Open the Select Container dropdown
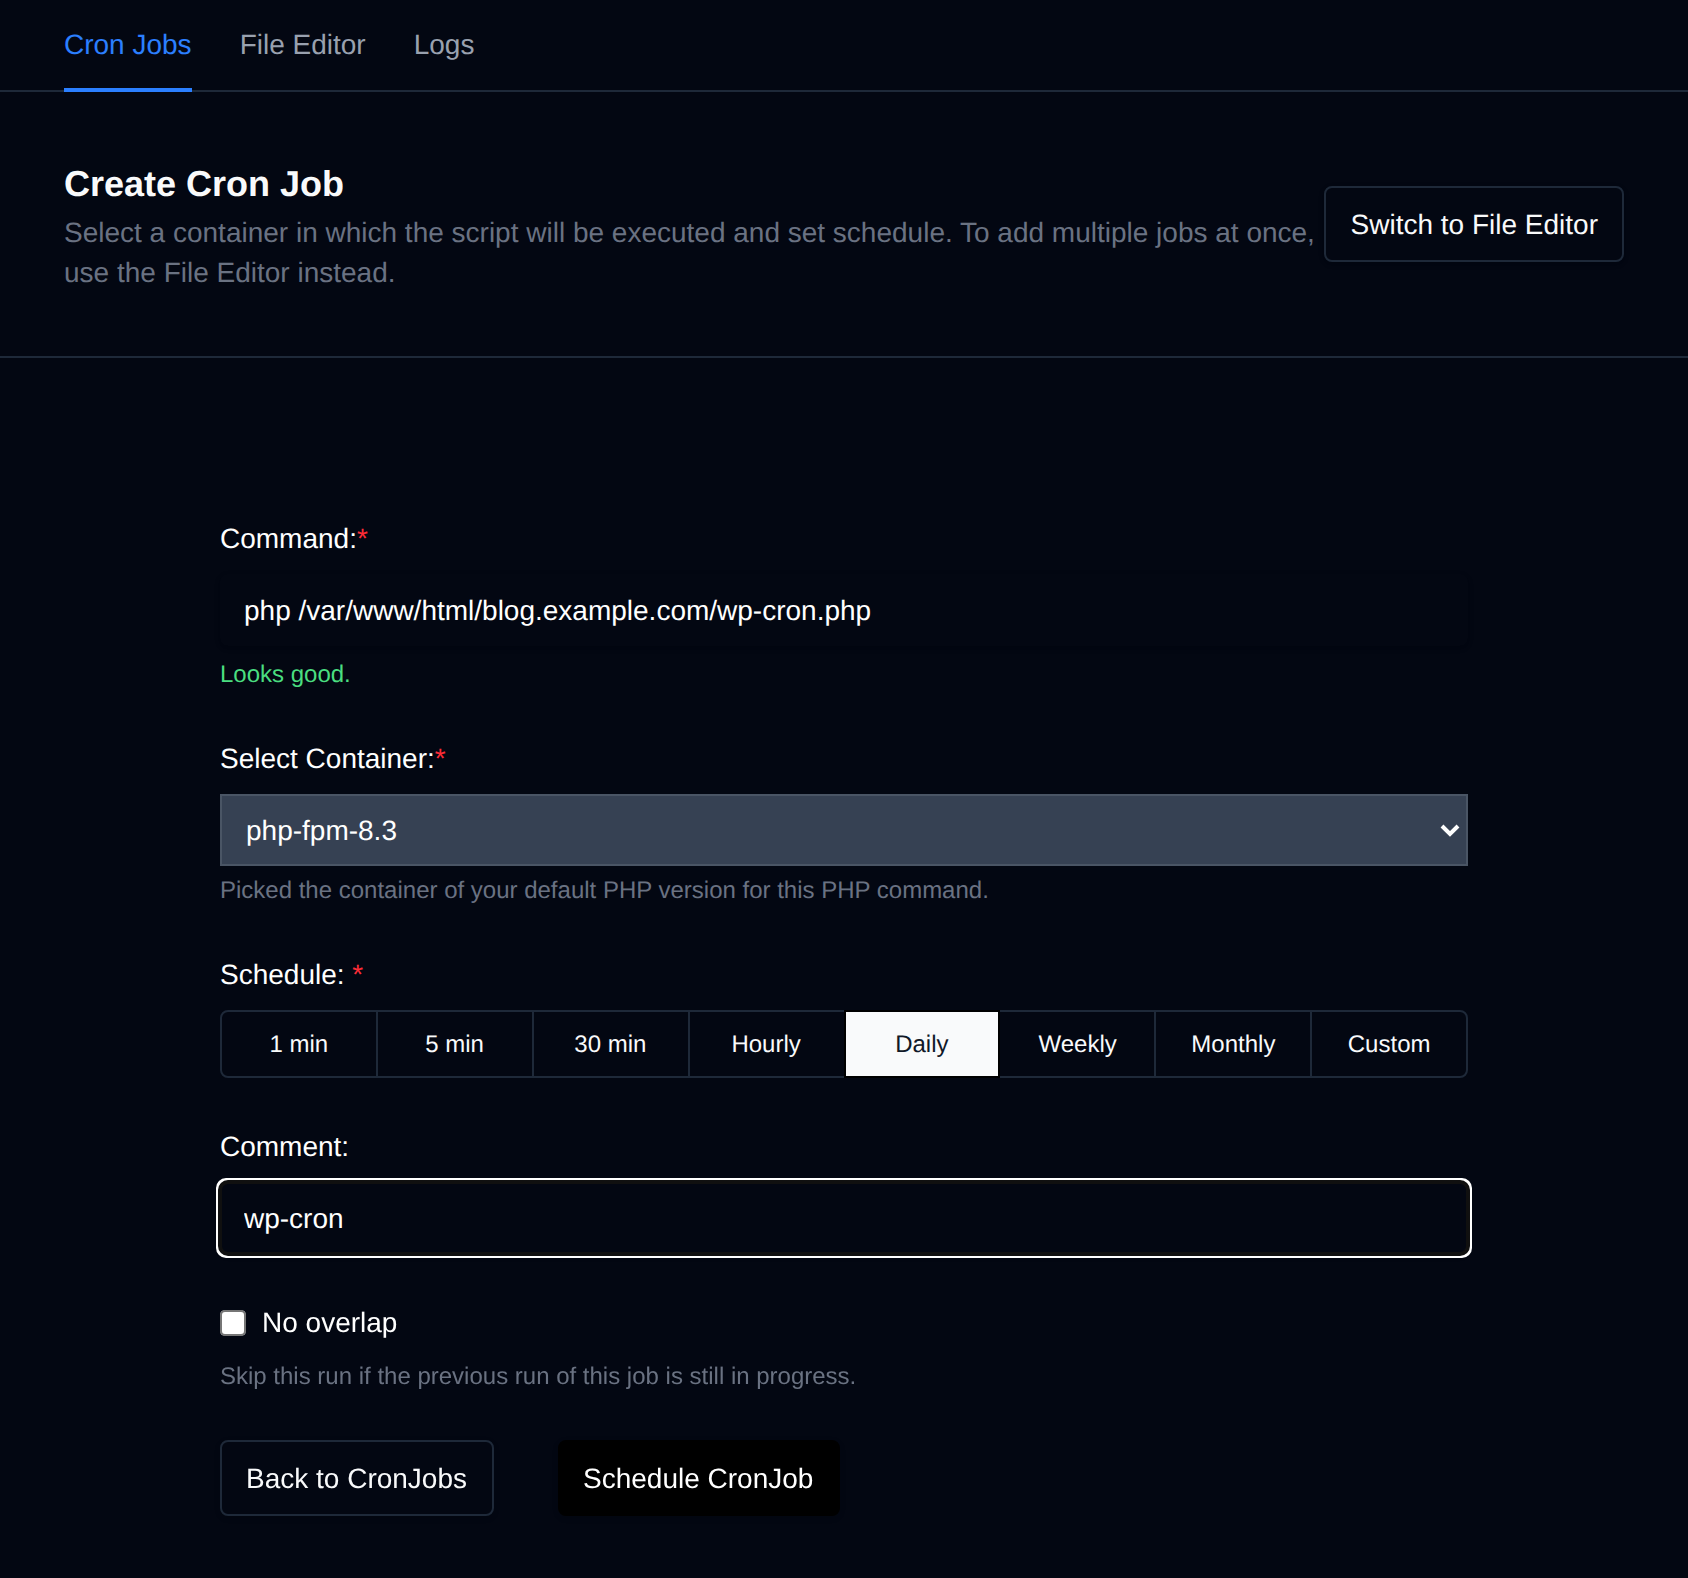Screen dimensions: 1688x1578 tap(844, 830)
